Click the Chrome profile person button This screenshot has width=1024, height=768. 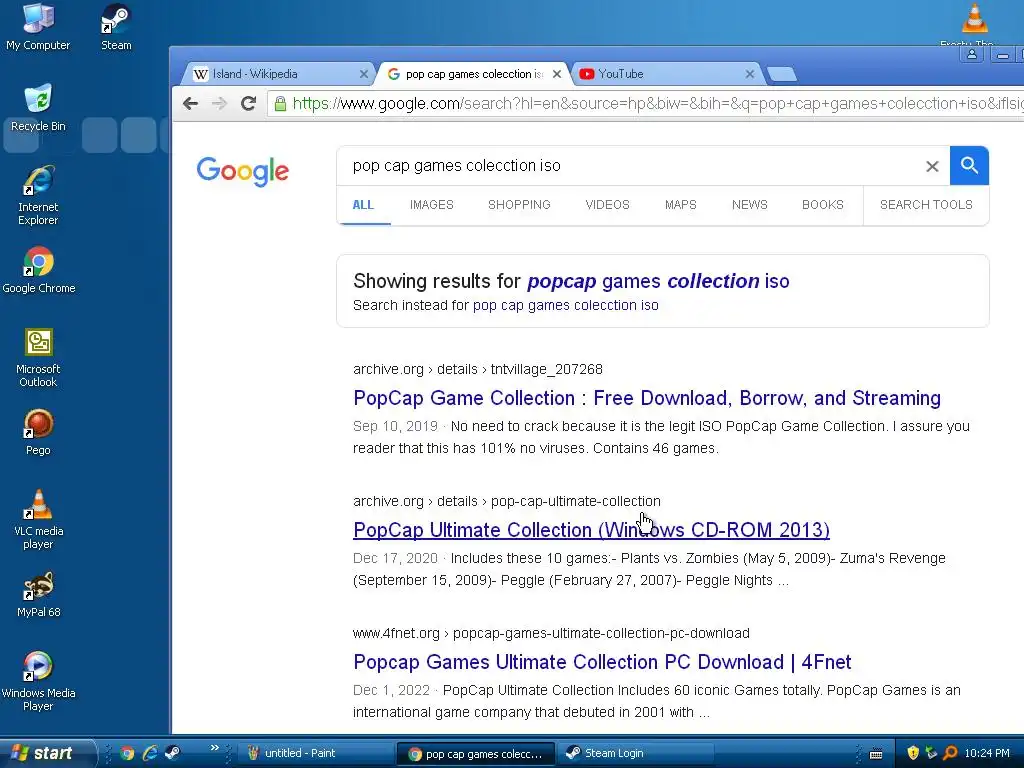(972, 54)
